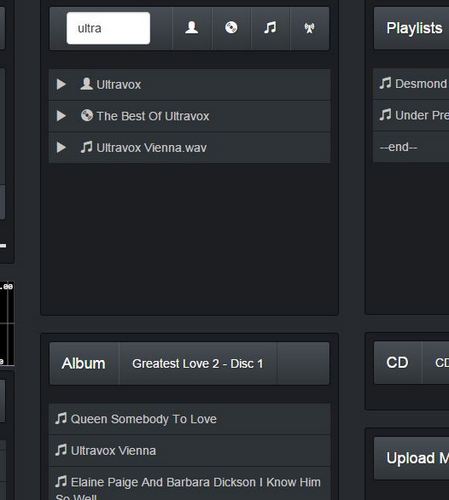Viewport: 449px width, 500px height.
Task: Open the Playlists panel header
Action: (x=414, y=28)
